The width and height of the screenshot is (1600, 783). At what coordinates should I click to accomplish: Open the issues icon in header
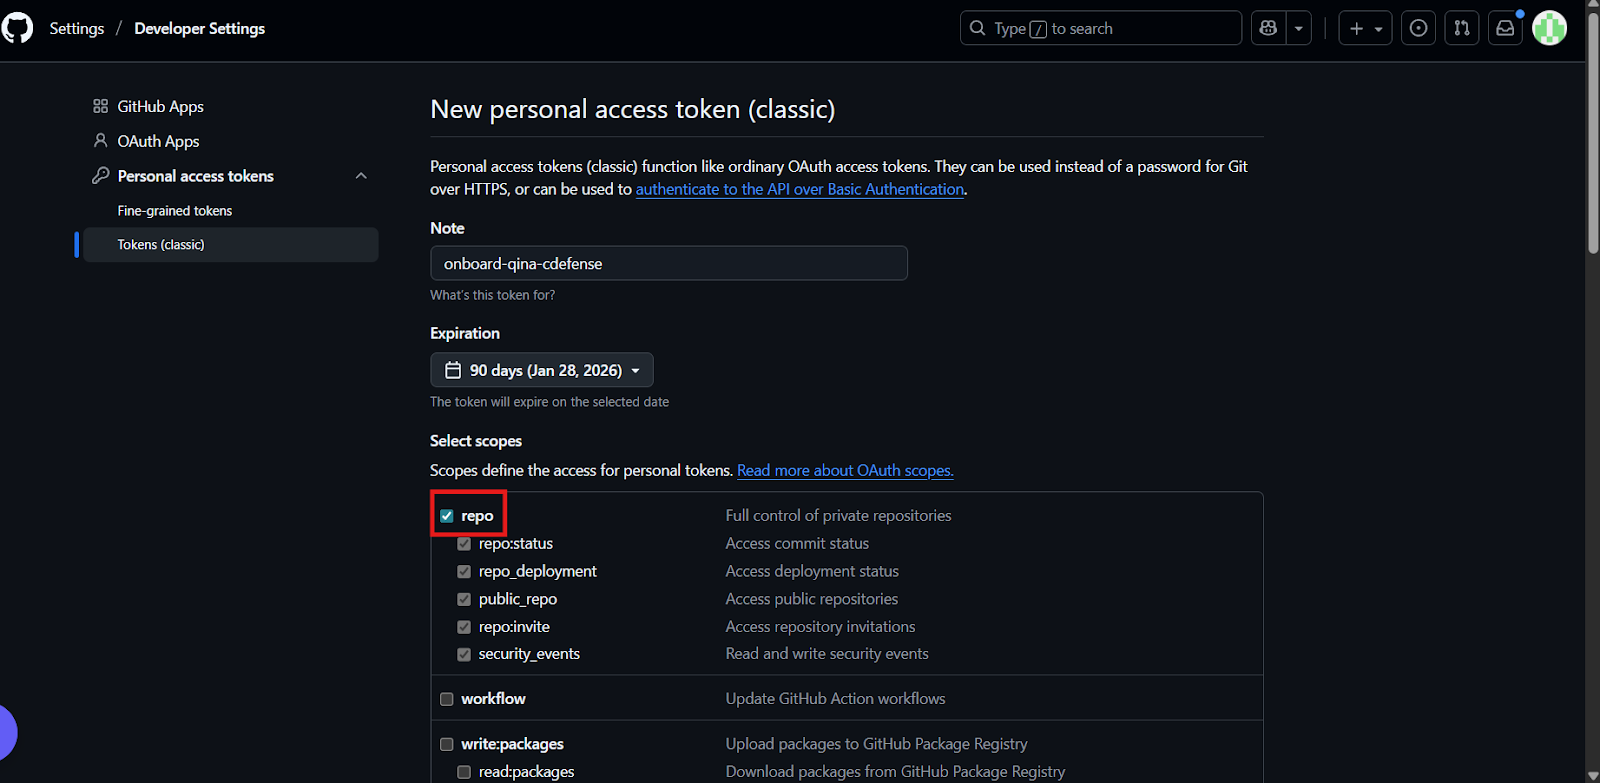1418,28
